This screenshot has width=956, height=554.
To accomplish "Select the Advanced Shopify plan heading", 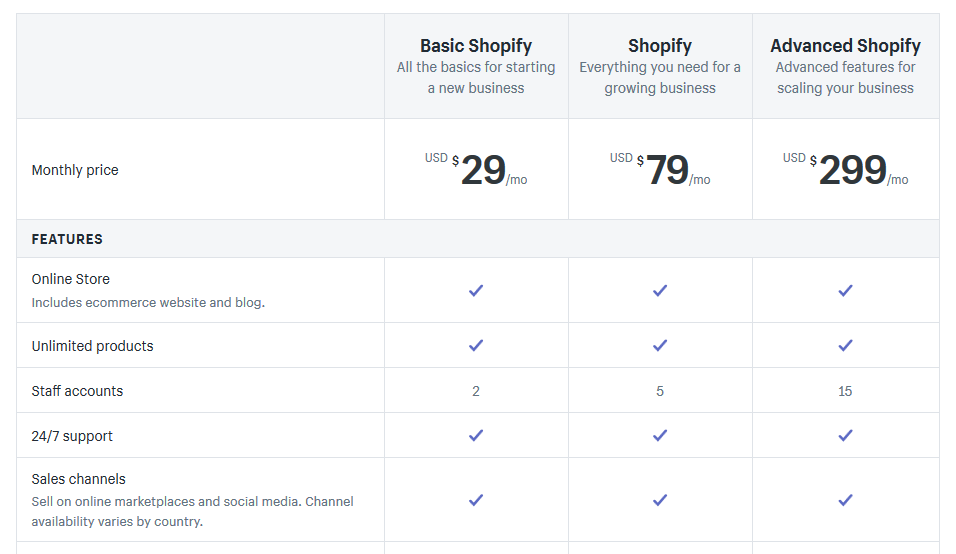I will click(x=845, y=46).
